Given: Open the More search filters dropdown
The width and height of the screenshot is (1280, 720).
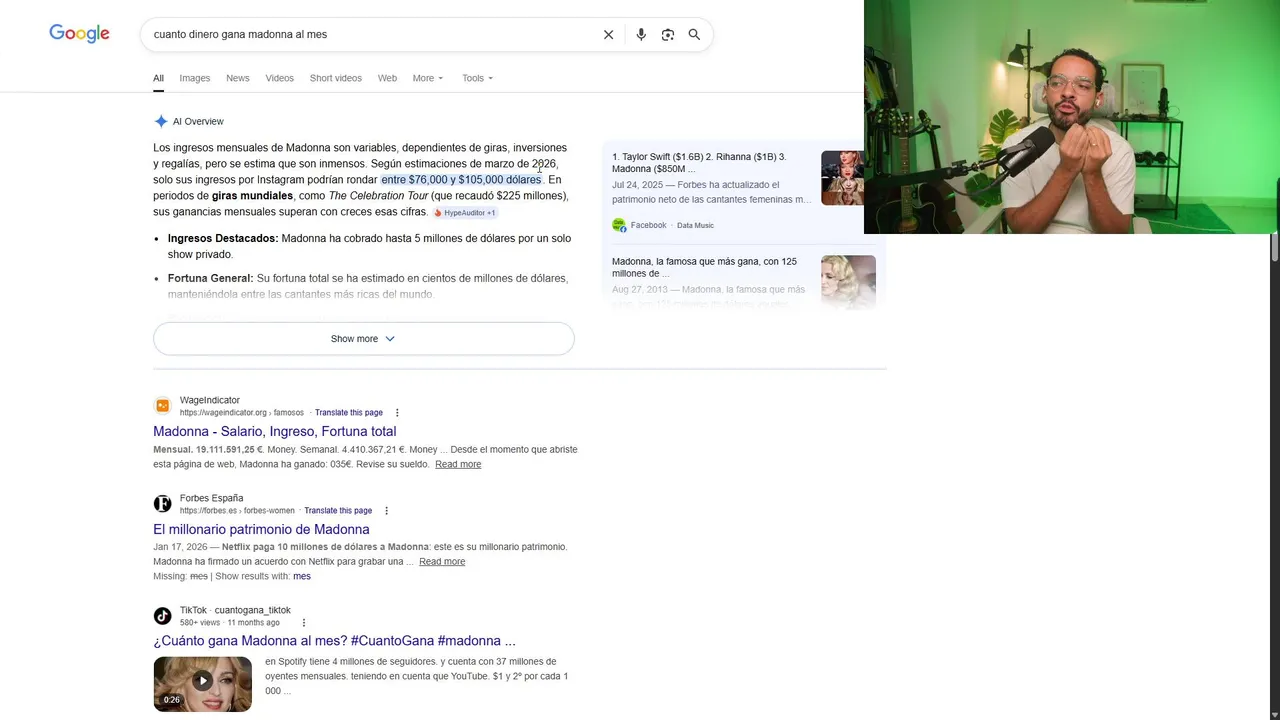Looking at the screenshot, I should click(428, 78).
